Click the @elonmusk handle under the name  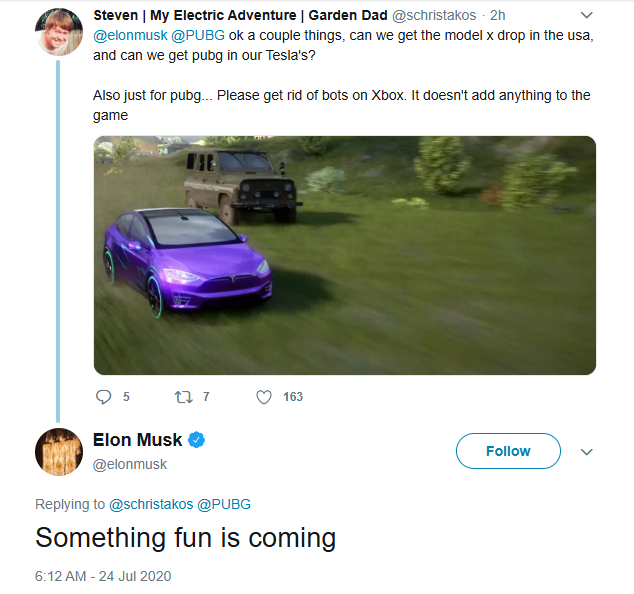(x=130, y=464)
